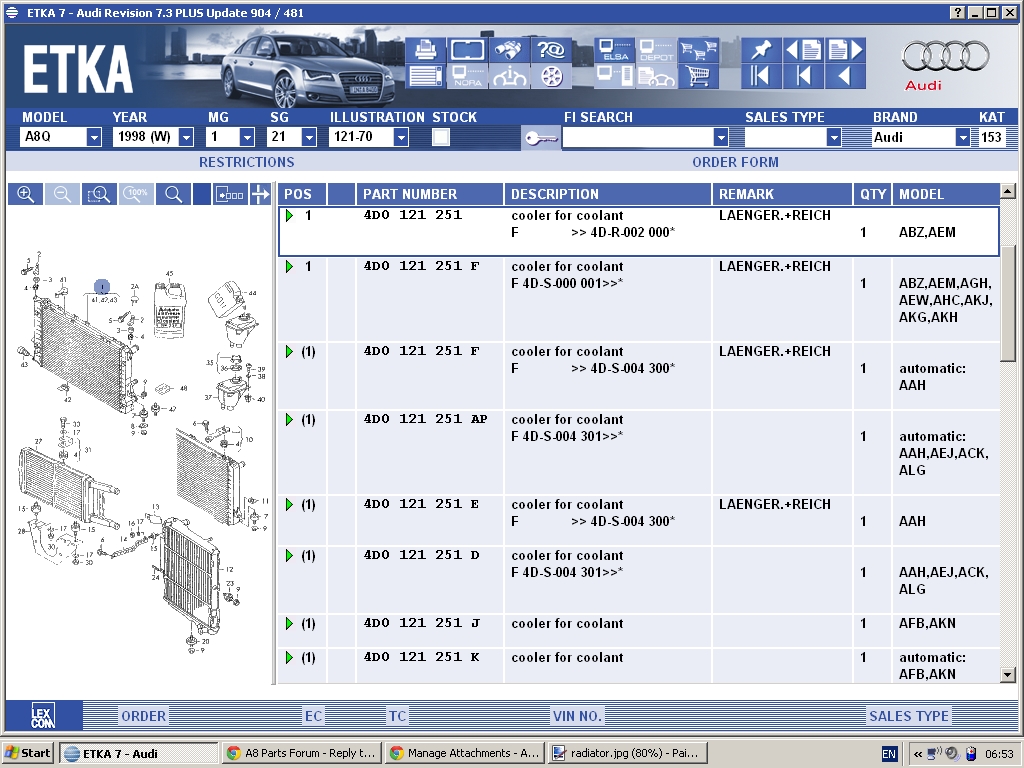Click the car with documents icon
Screen dimensions: 1024x768
tap(656, 76)
